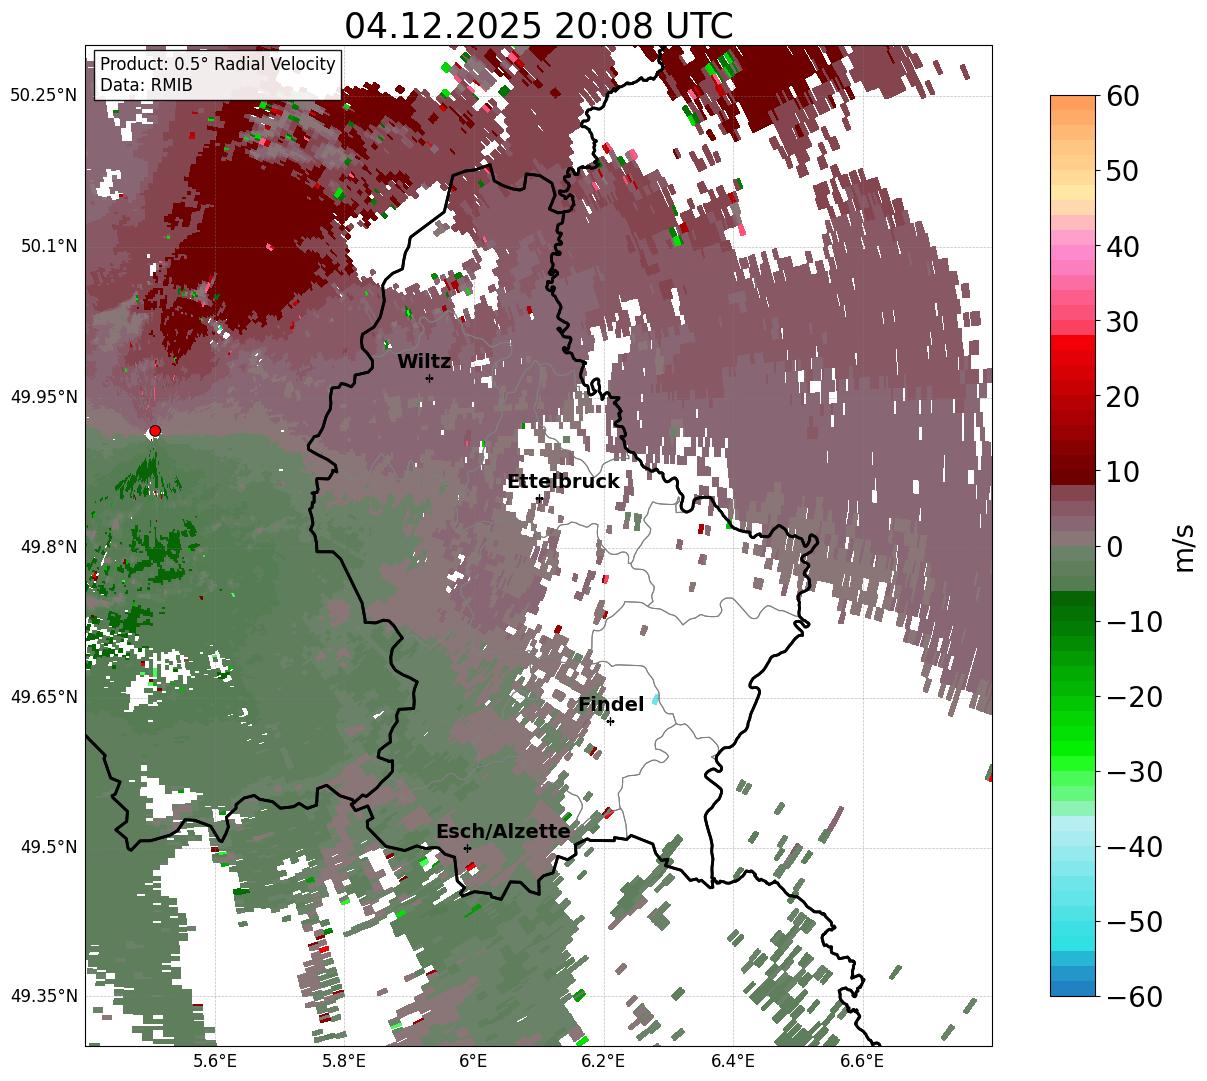Click the 49.8°N latitude label
The width and height of the screenshot is (1207, 1081).
[x=48, y=547]
